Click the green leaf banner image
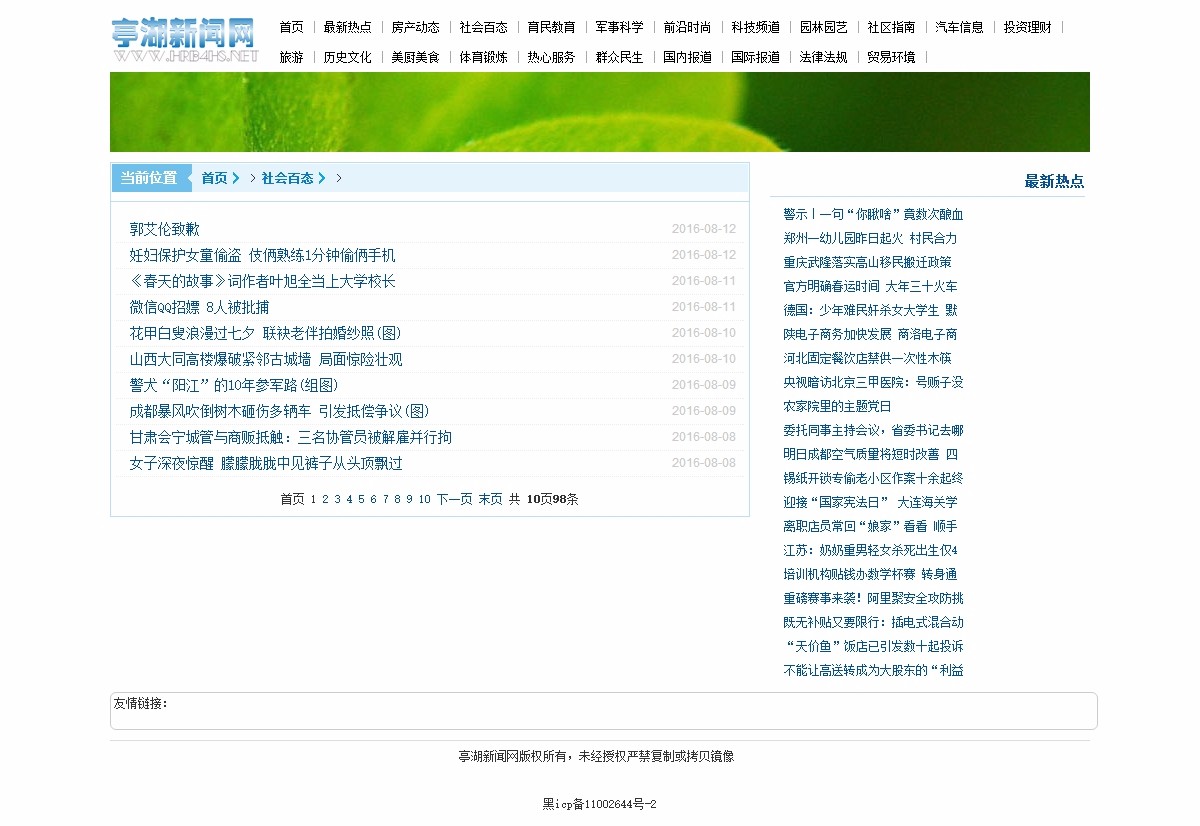1200x826 pixels. click(599, 112)
